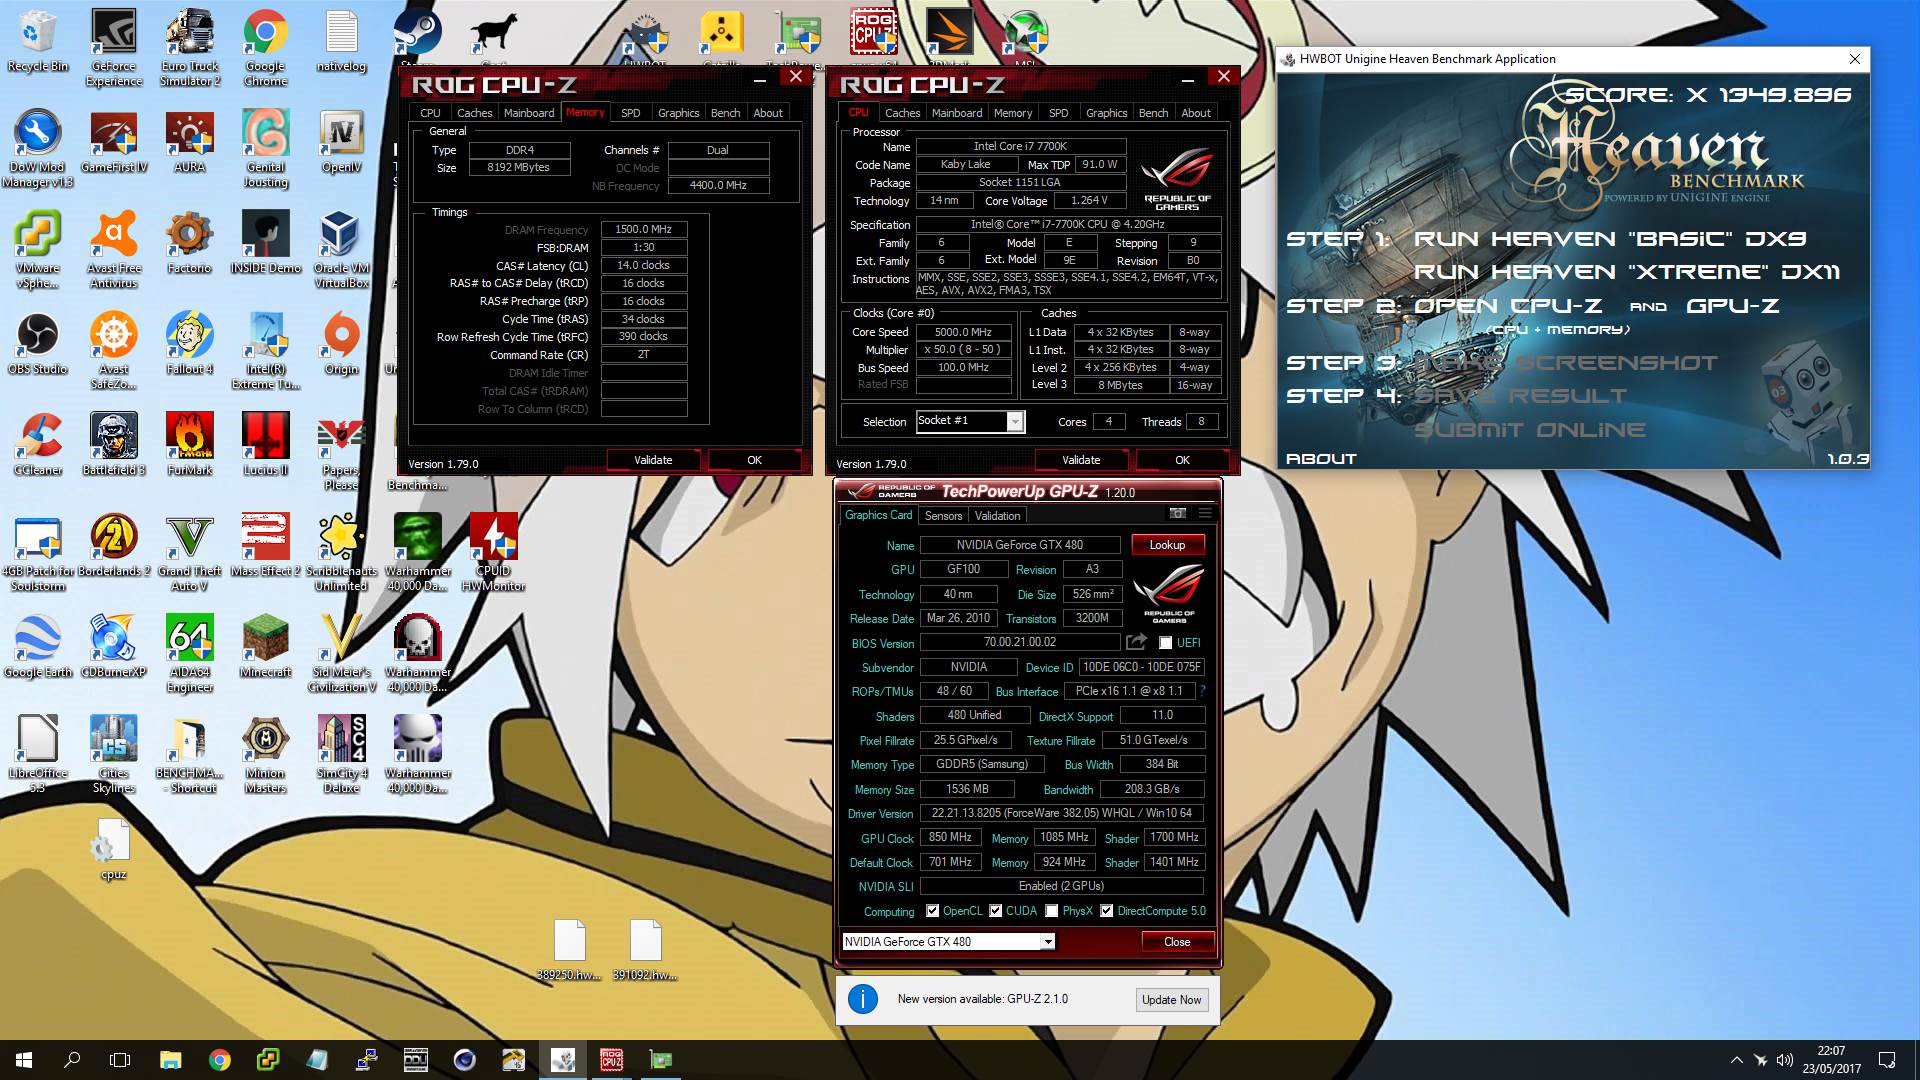Open the Factorio game icon

click(190, 243)
